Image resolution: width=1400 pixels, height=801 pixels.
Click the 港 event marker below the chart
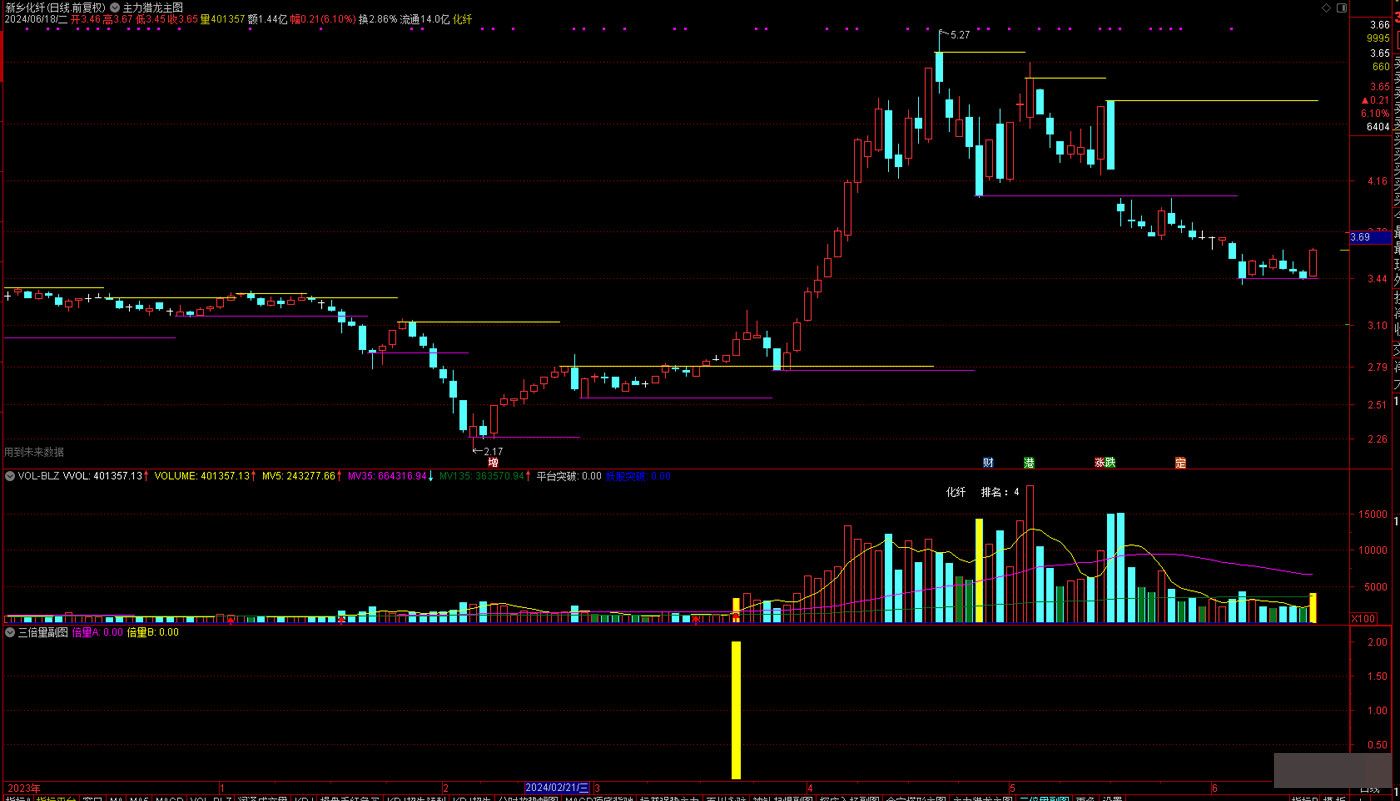tap(1029, 463)
